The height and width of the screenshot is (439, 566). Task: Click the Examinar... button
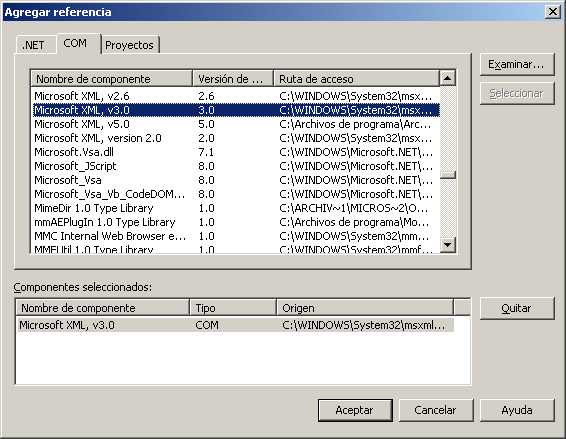pos(517,64)
